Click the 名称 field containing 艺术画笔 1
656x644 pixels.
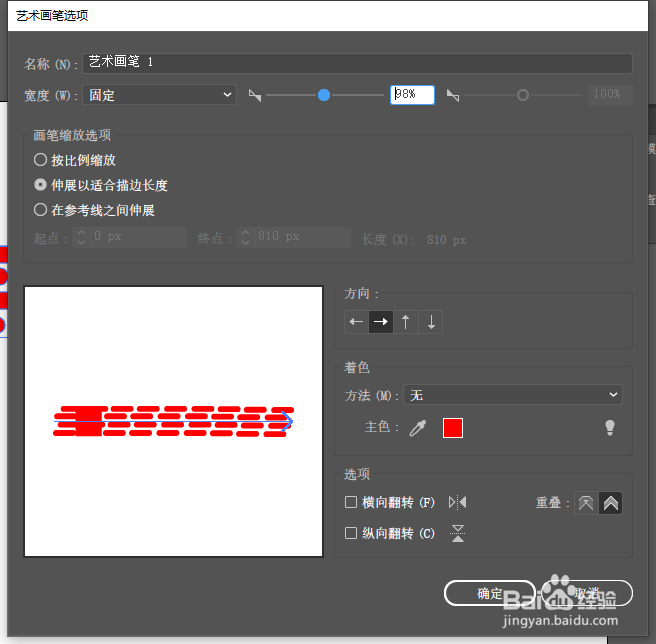coord(357,63)
